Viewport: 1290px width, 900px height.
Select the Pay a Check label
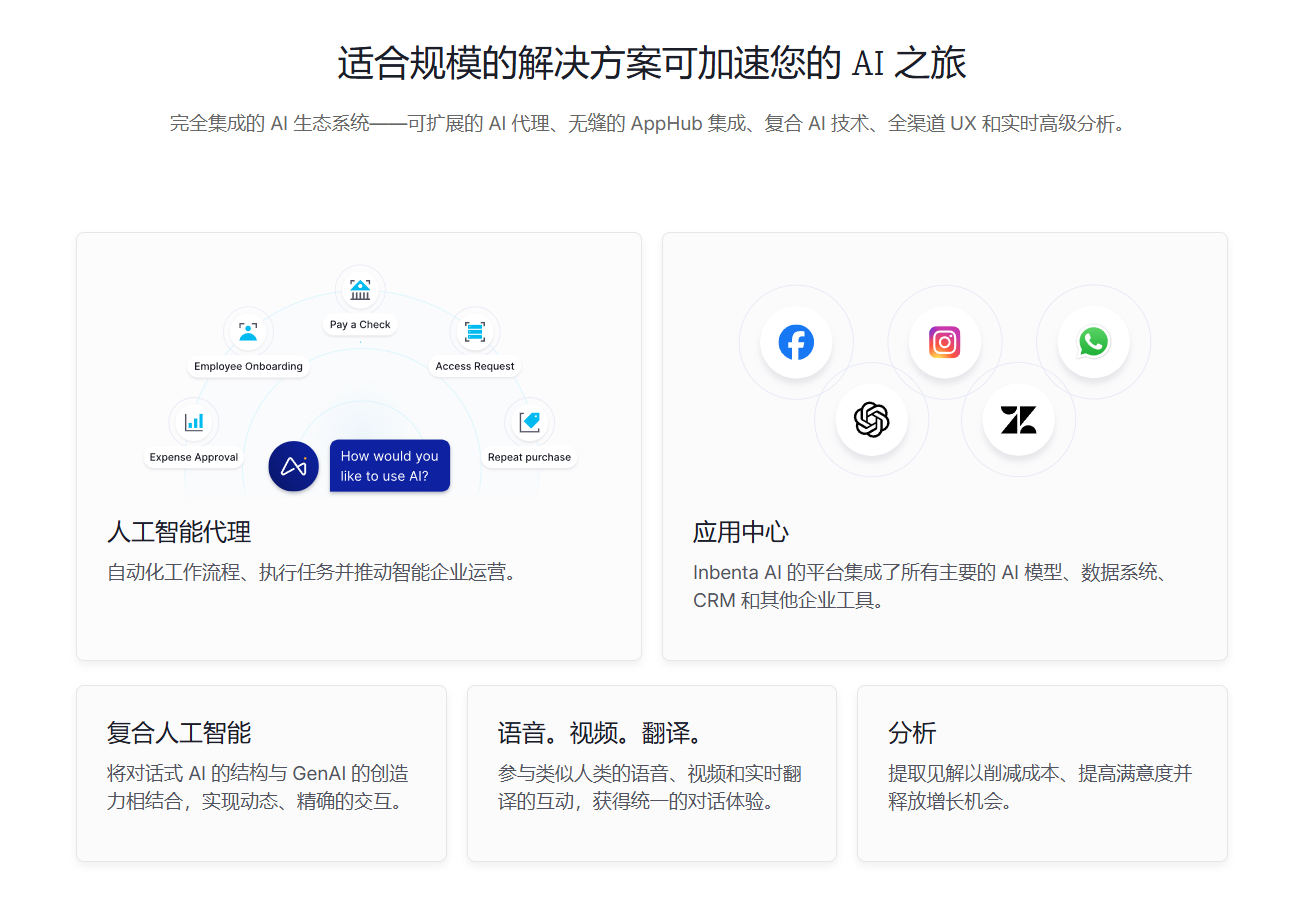coord(360,325)
